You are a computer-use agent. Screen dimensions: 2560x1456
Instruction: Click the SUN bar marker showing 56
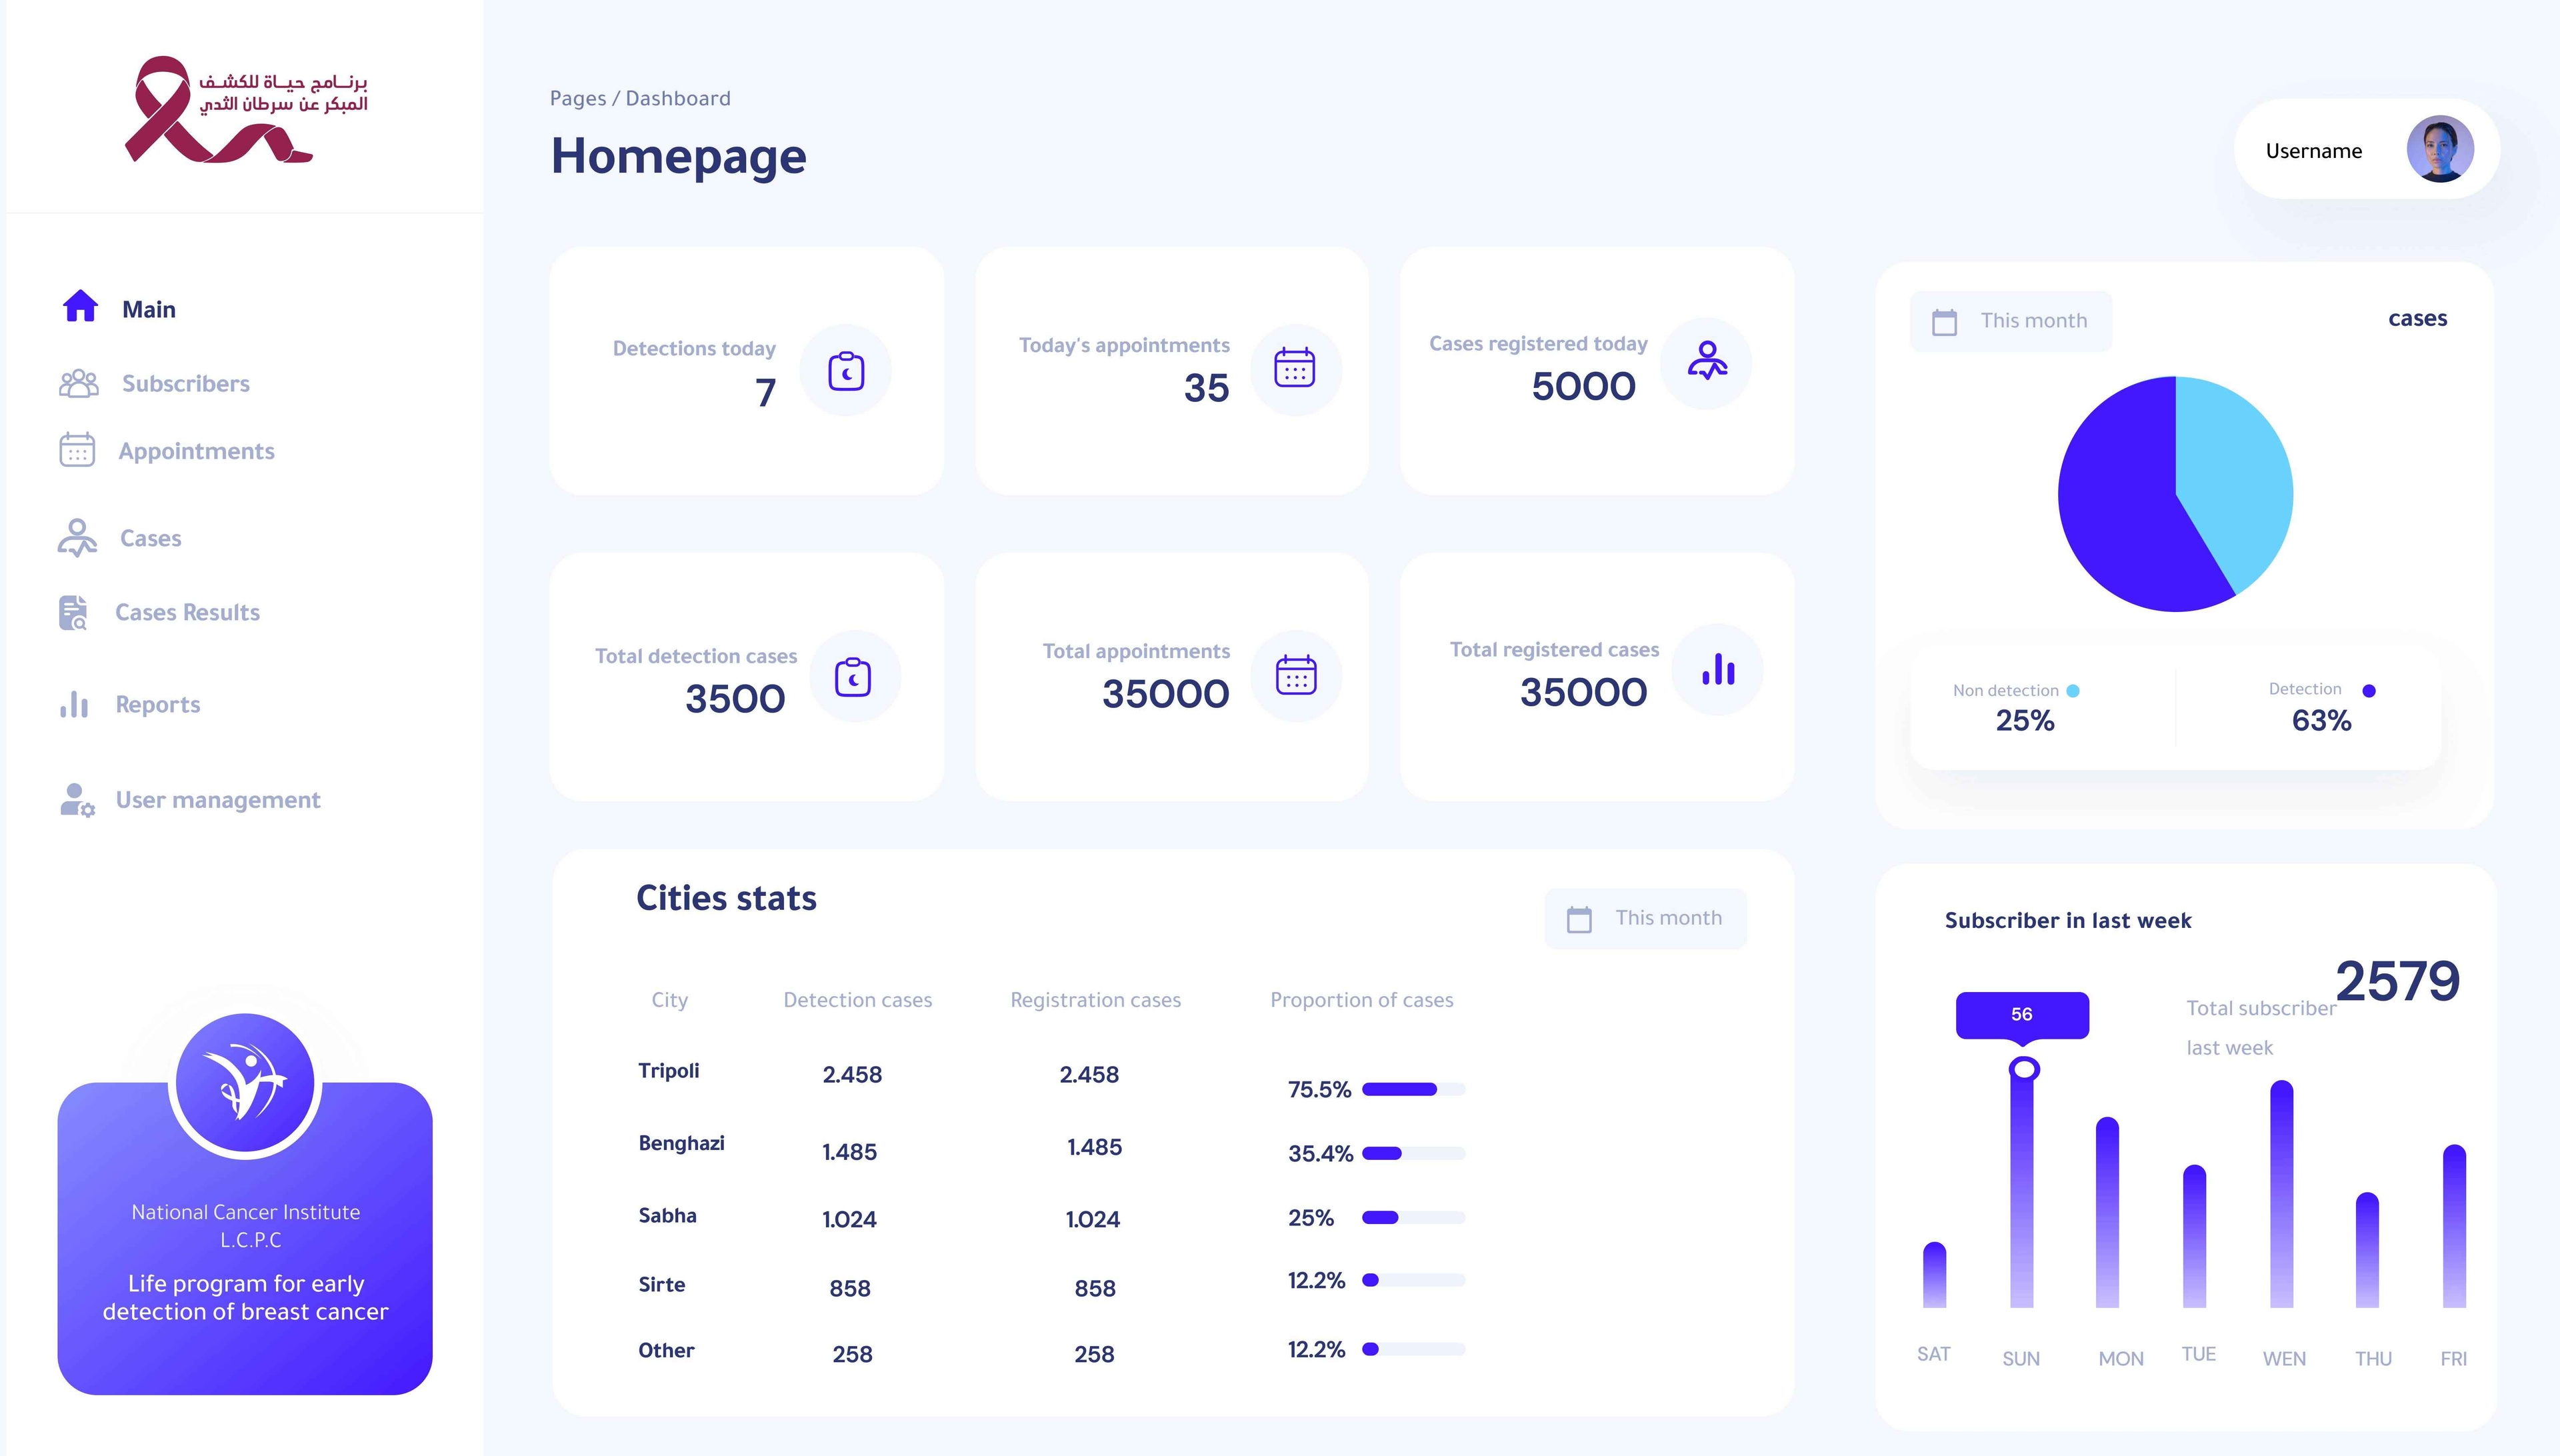click(x=2023, y=1069)
